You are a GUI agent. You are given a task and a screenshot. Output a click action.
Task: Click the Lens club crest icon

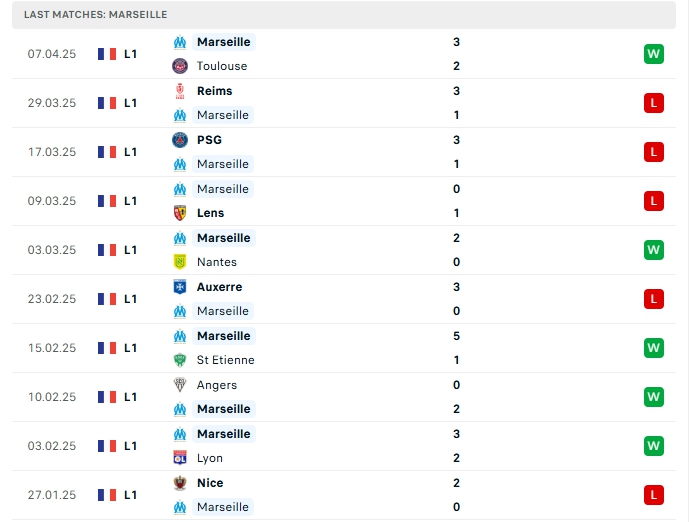click(180, 213)
